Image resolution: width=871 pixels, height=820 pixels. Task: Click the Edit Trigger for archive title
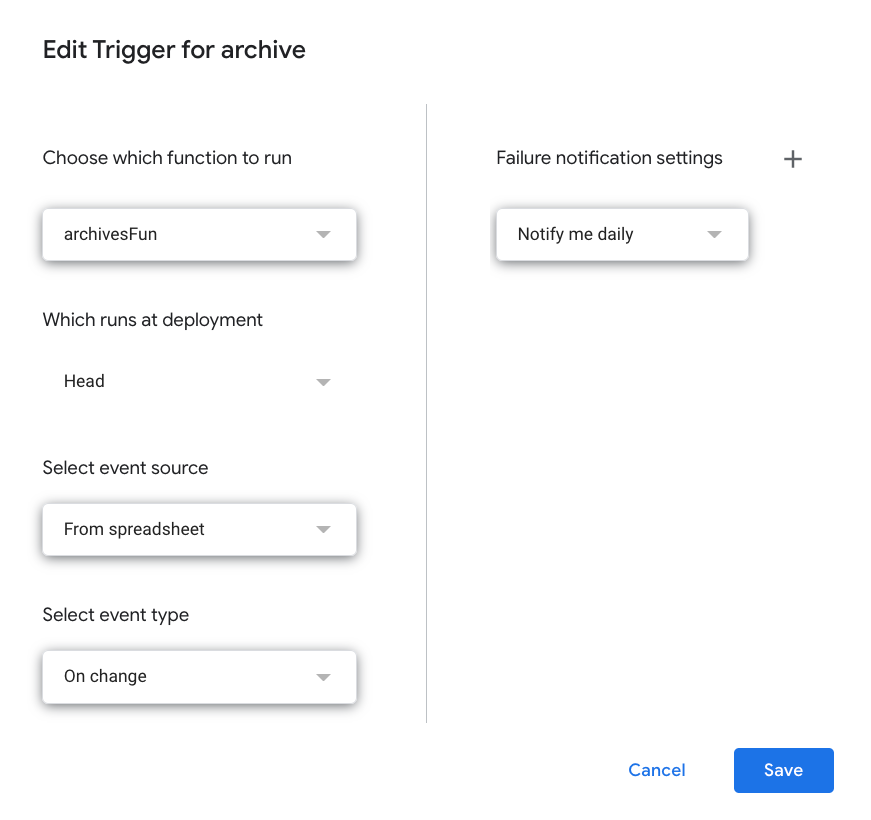pos(174,49)
